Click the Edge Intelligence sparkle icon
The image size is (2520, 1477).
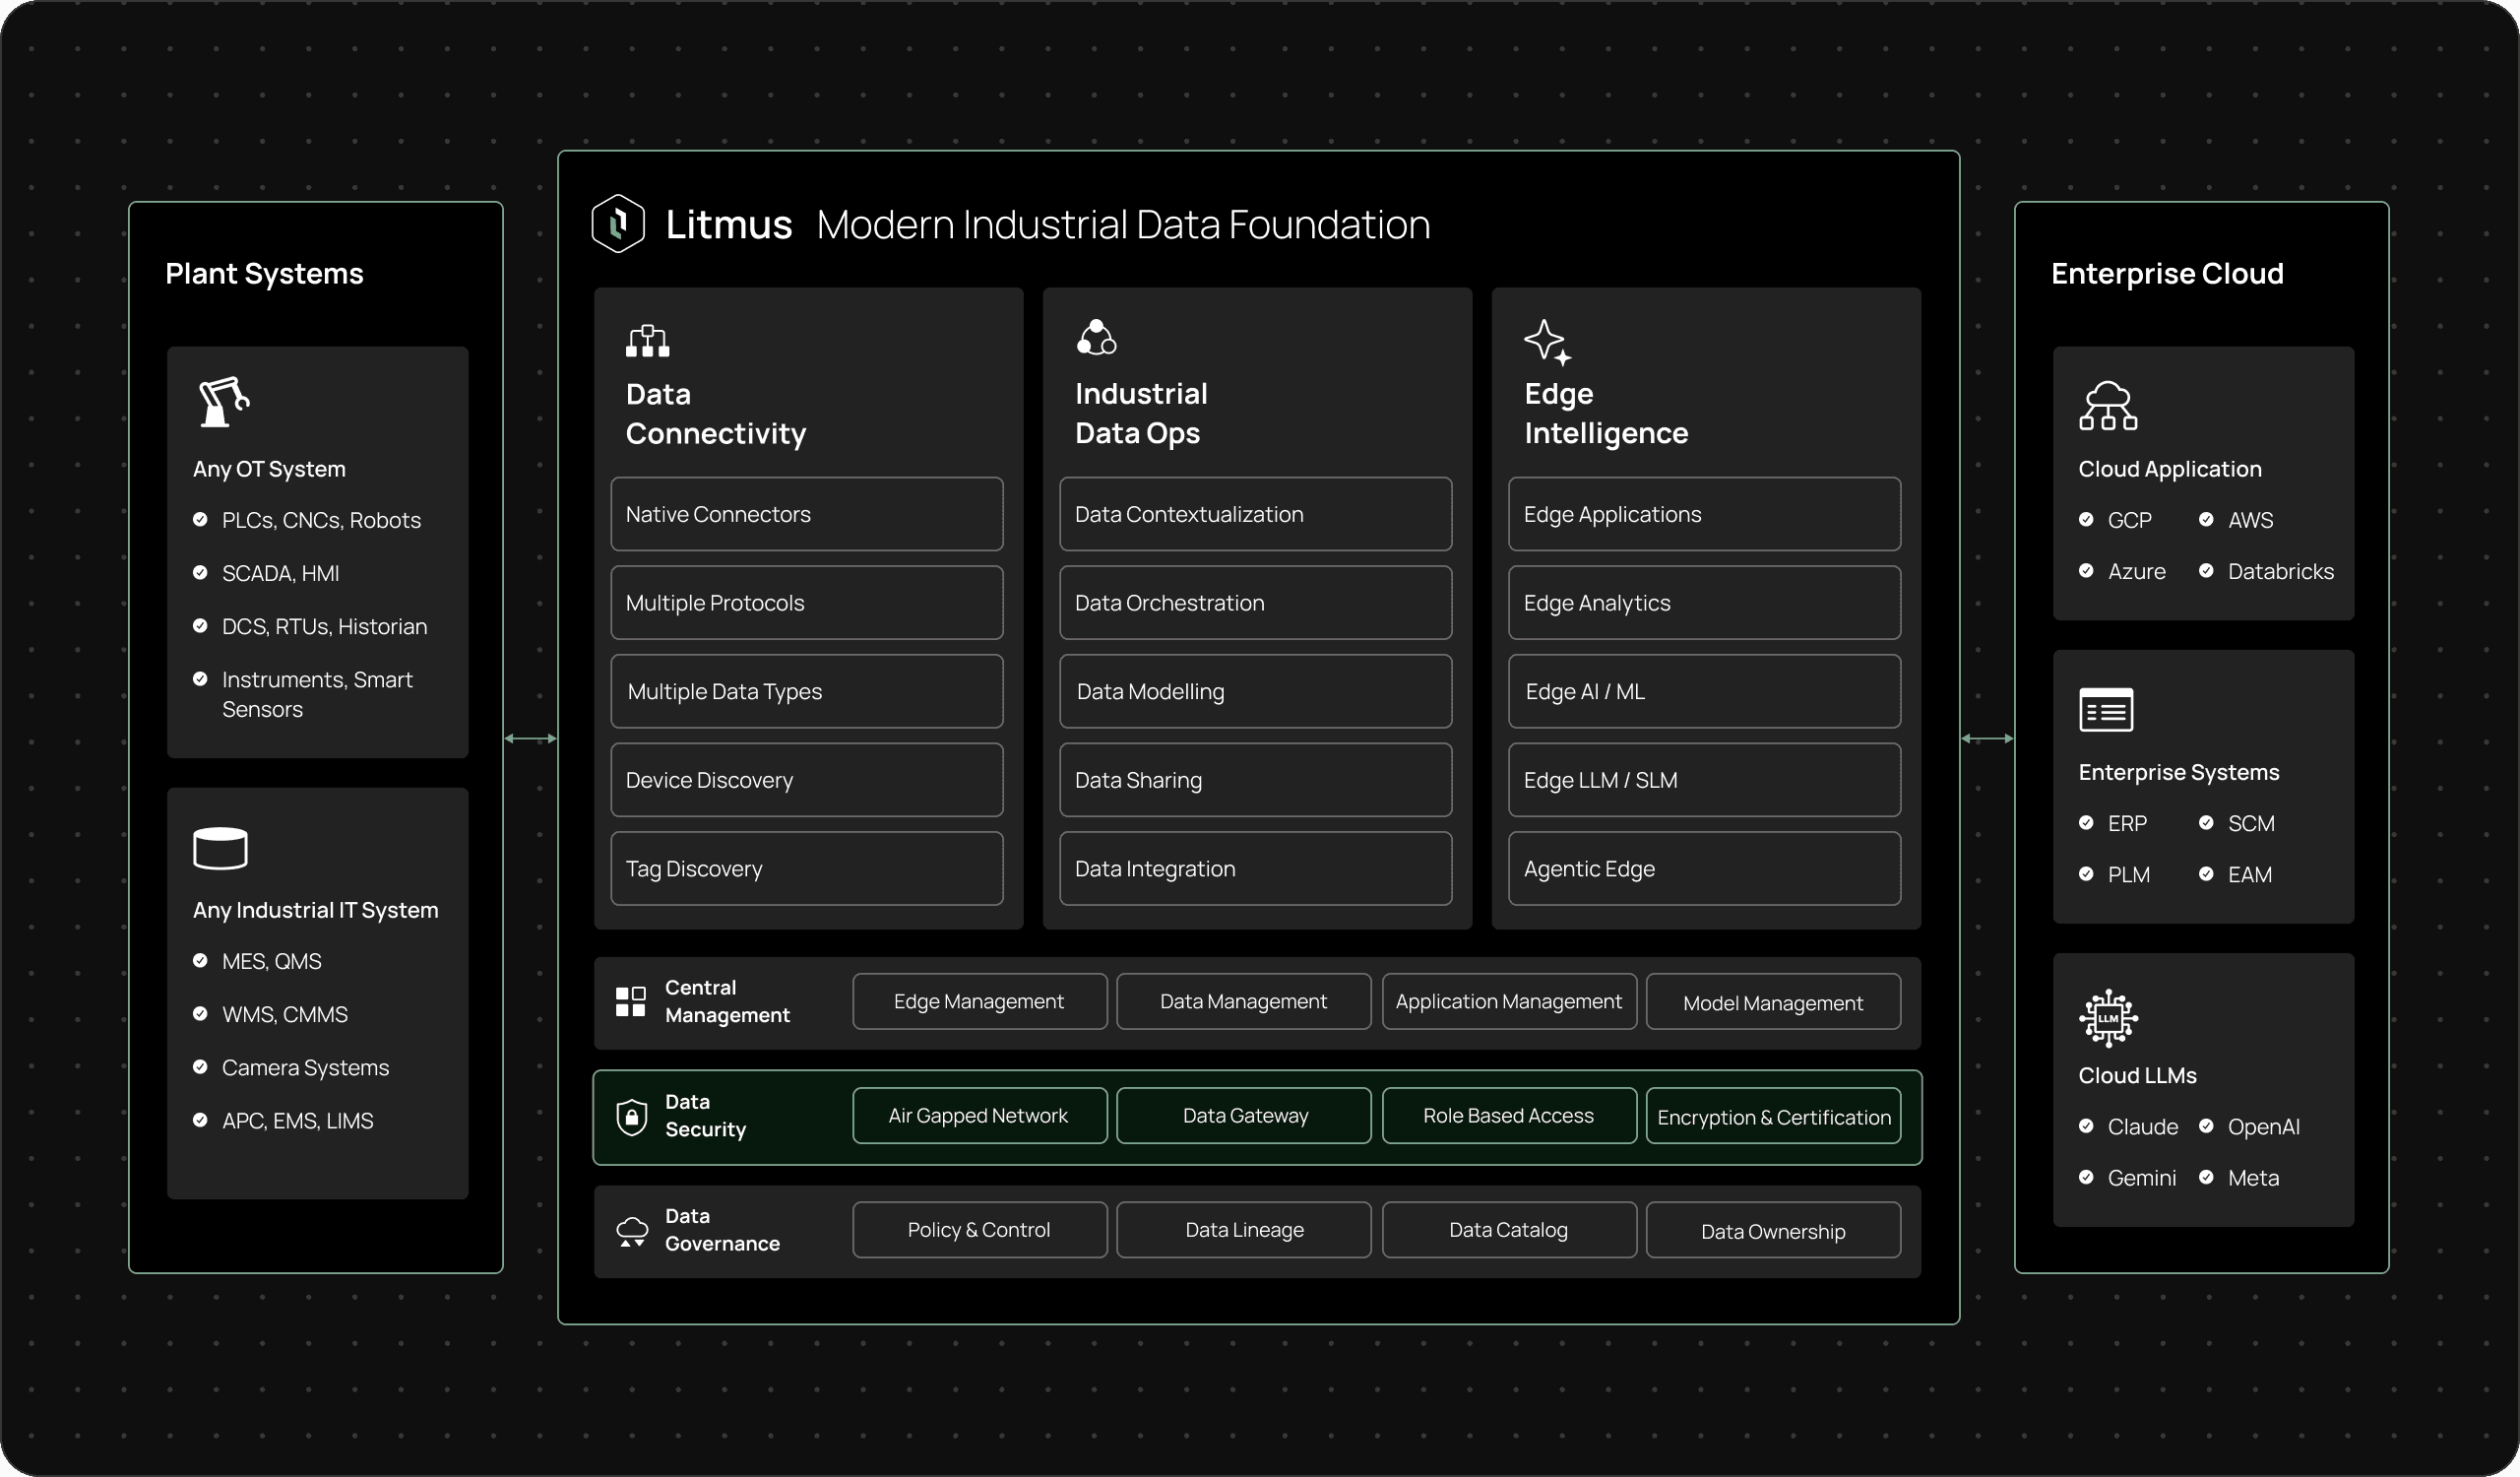(x=1547, y=342)
